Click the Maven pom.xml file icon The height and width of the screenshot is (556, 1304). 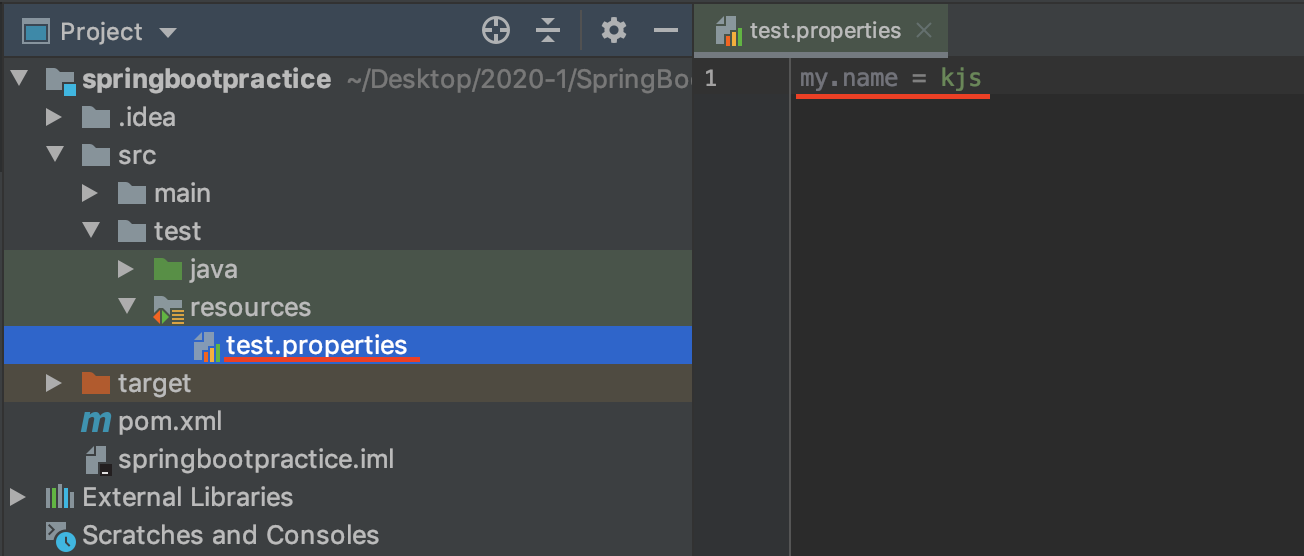pos(96,422)
